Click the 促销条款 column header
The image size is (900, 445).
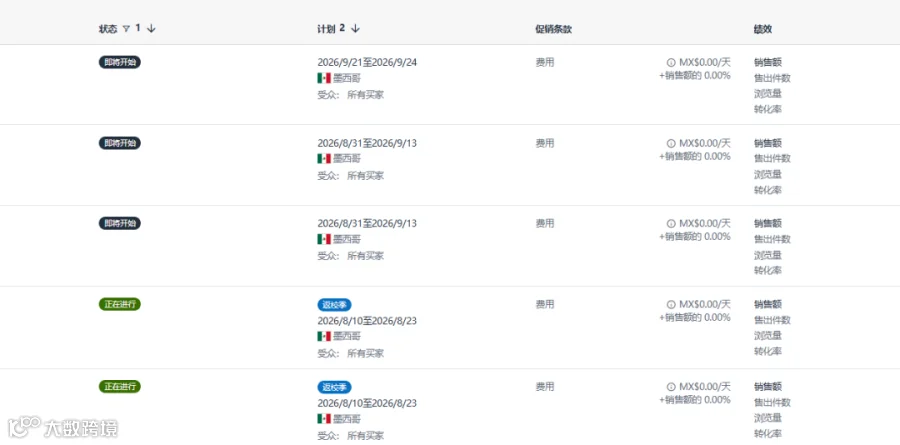pos(553,29)
